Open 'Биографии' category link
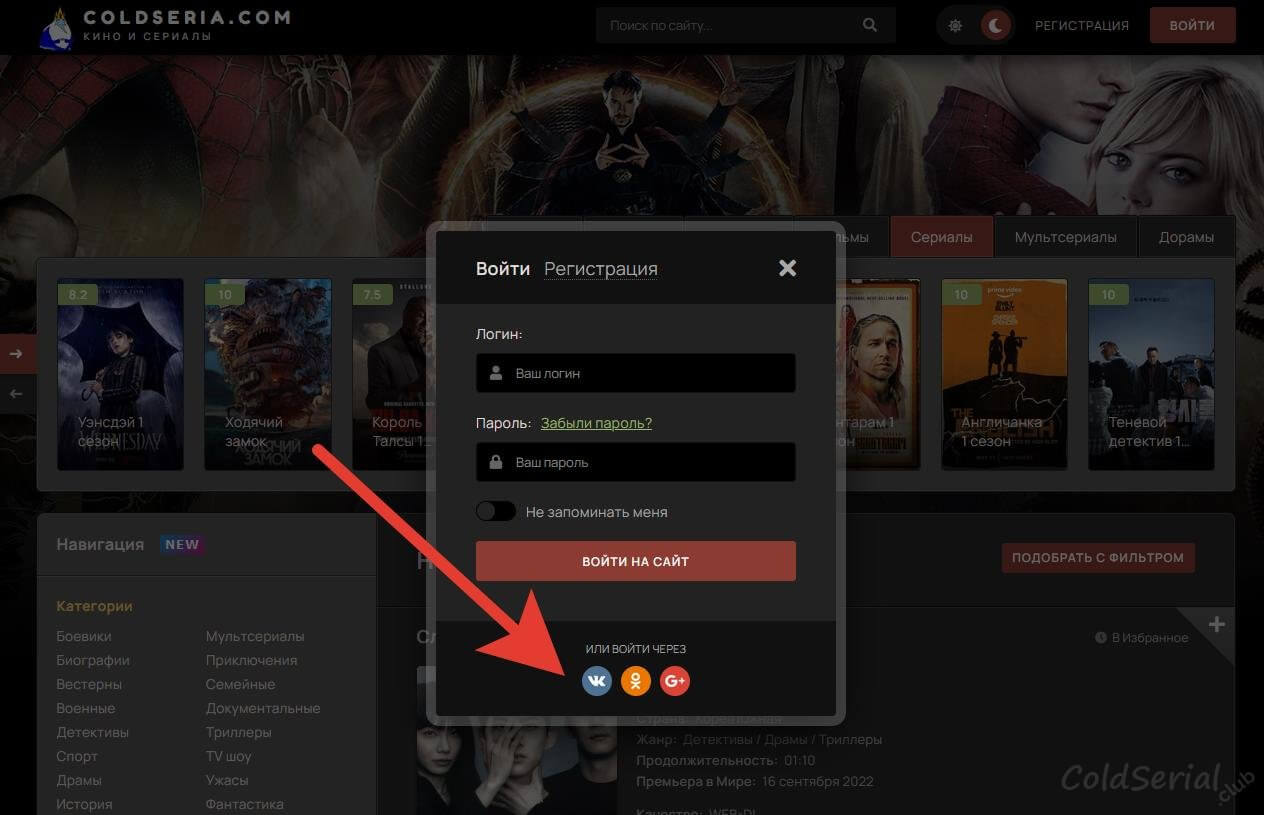This screenshot has width=1264, height=815. tap(93, 660)
